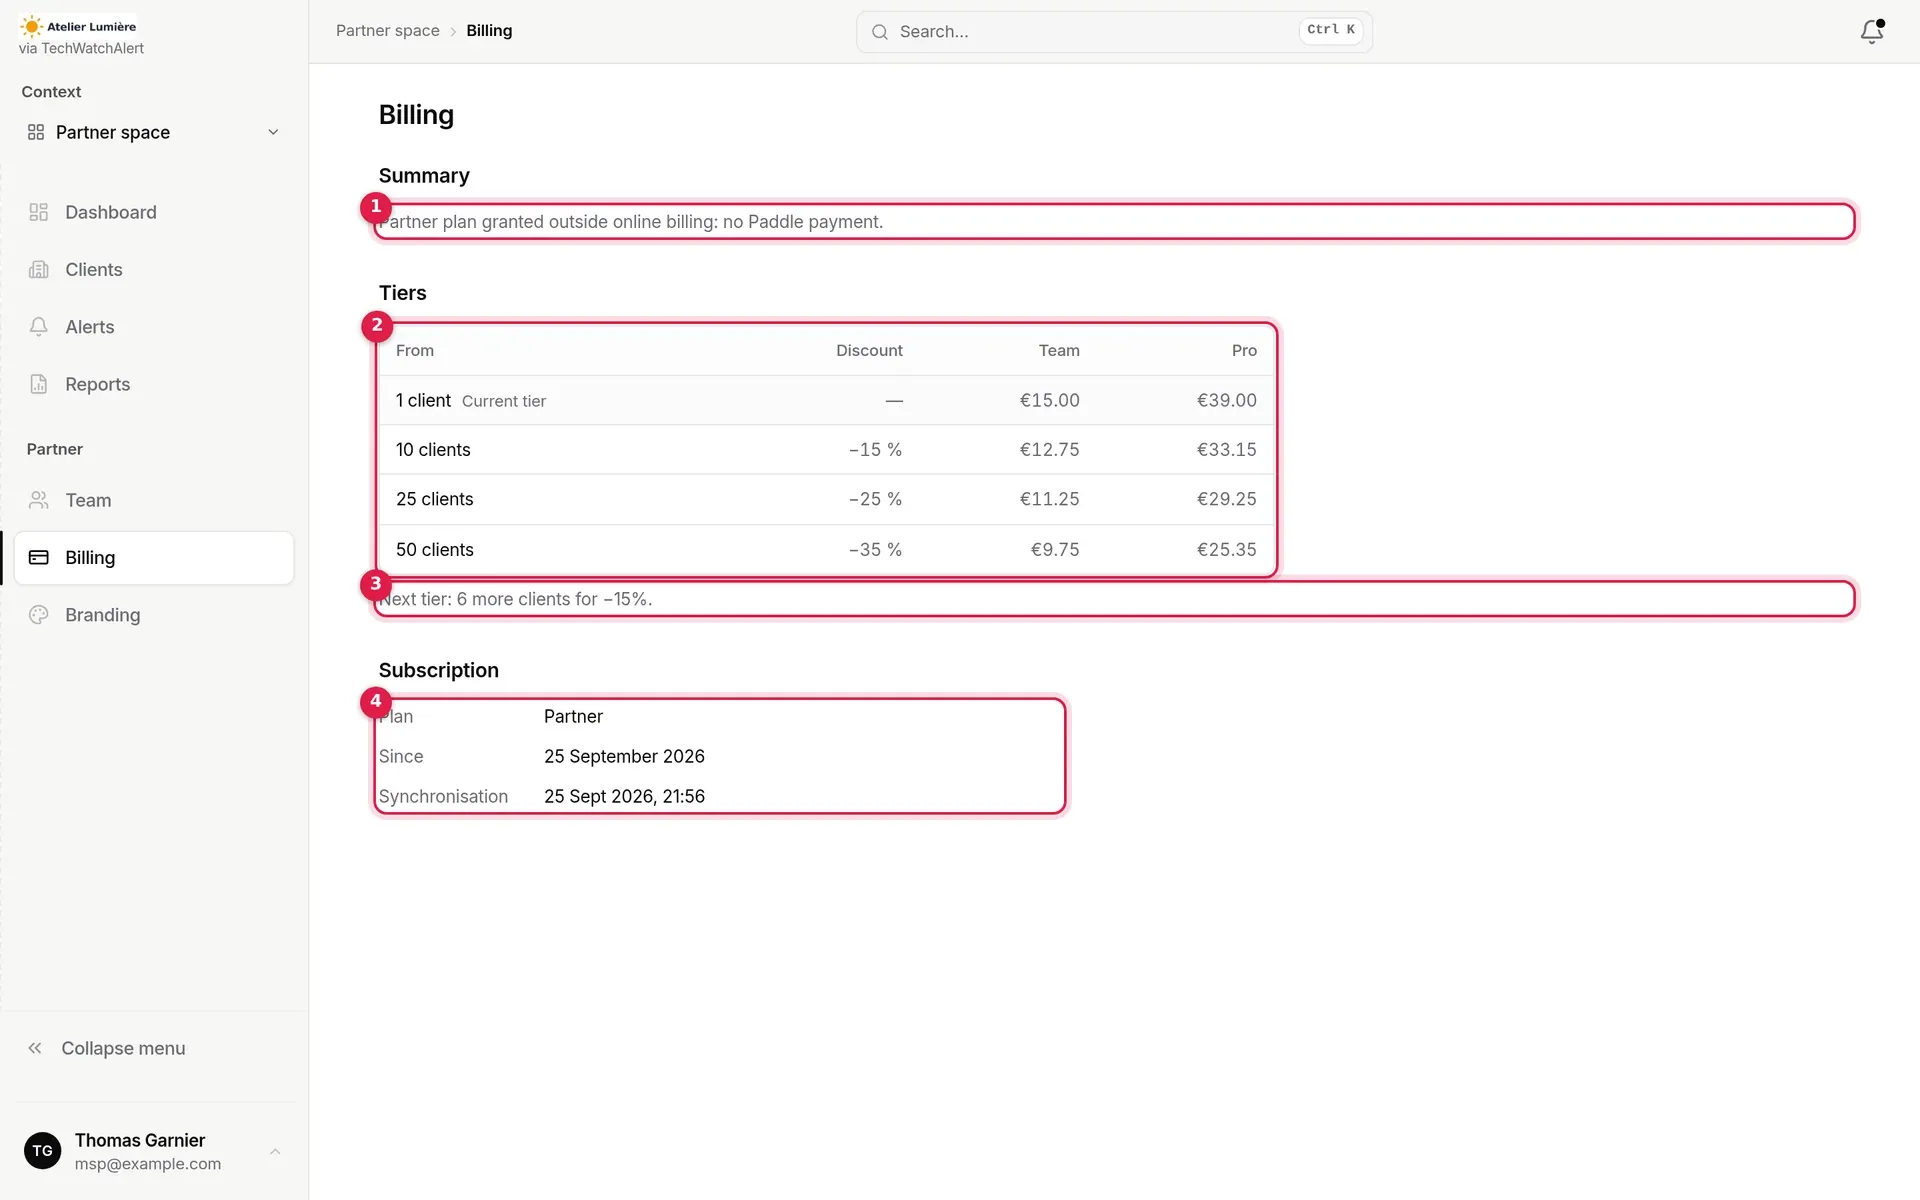Click the Next tier hint text
The image size is (1920, 1200).
tap(516, 599)
